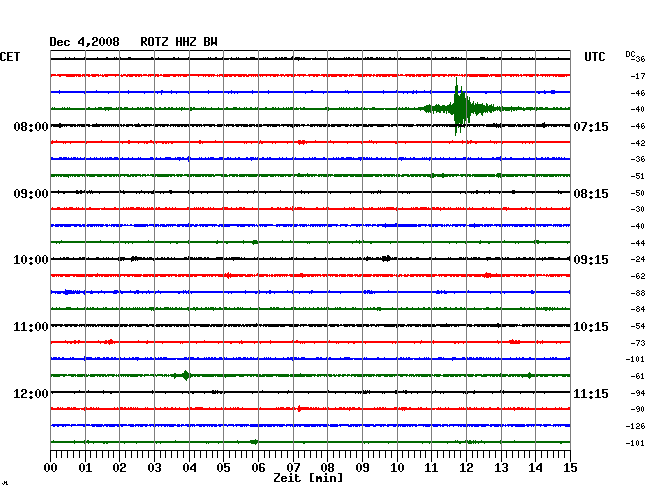Image resolution: width=650 pixels, height=494 pixels.
Task: Select DC offset value '-24'
Action: [x=638, y=259]
